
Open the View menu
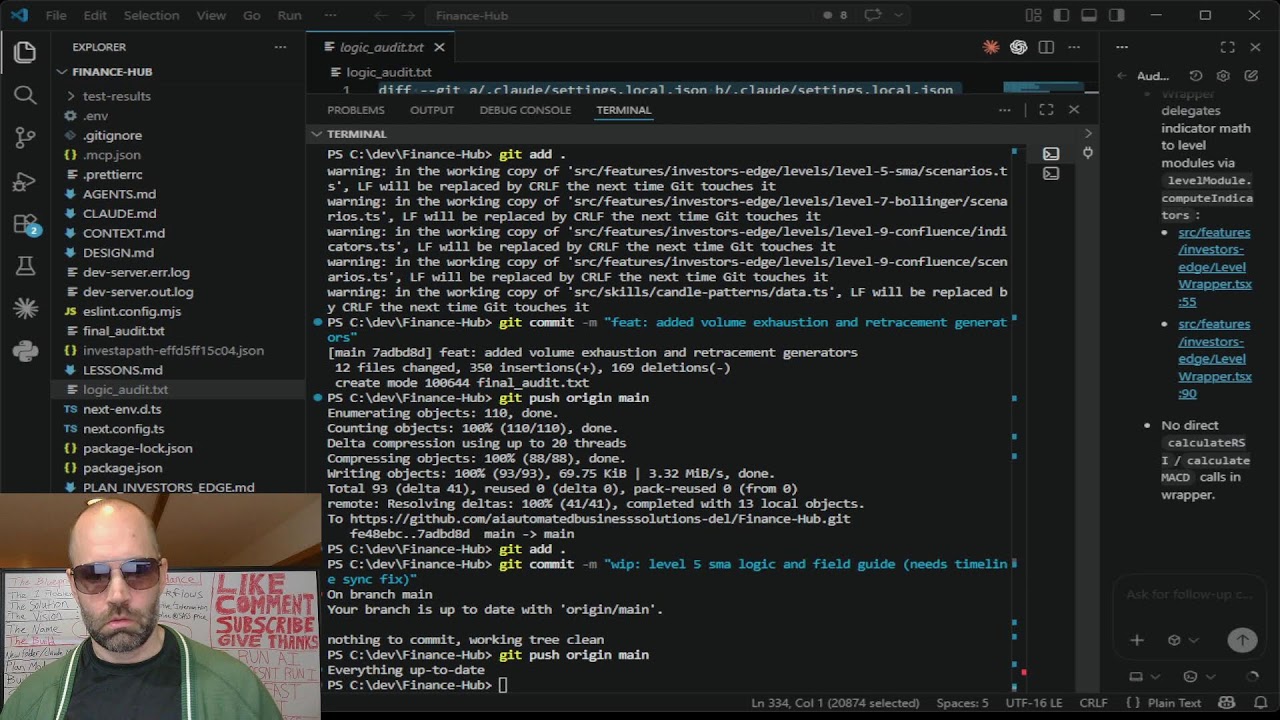click(211, 15)
